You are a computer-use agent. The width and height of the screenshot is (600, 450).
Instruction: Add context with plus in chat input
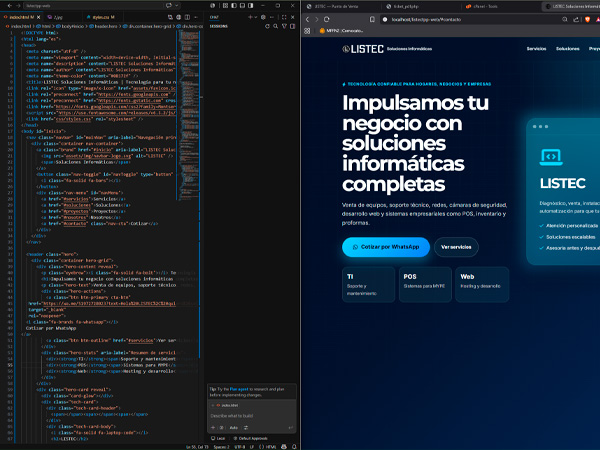point(213,428)
